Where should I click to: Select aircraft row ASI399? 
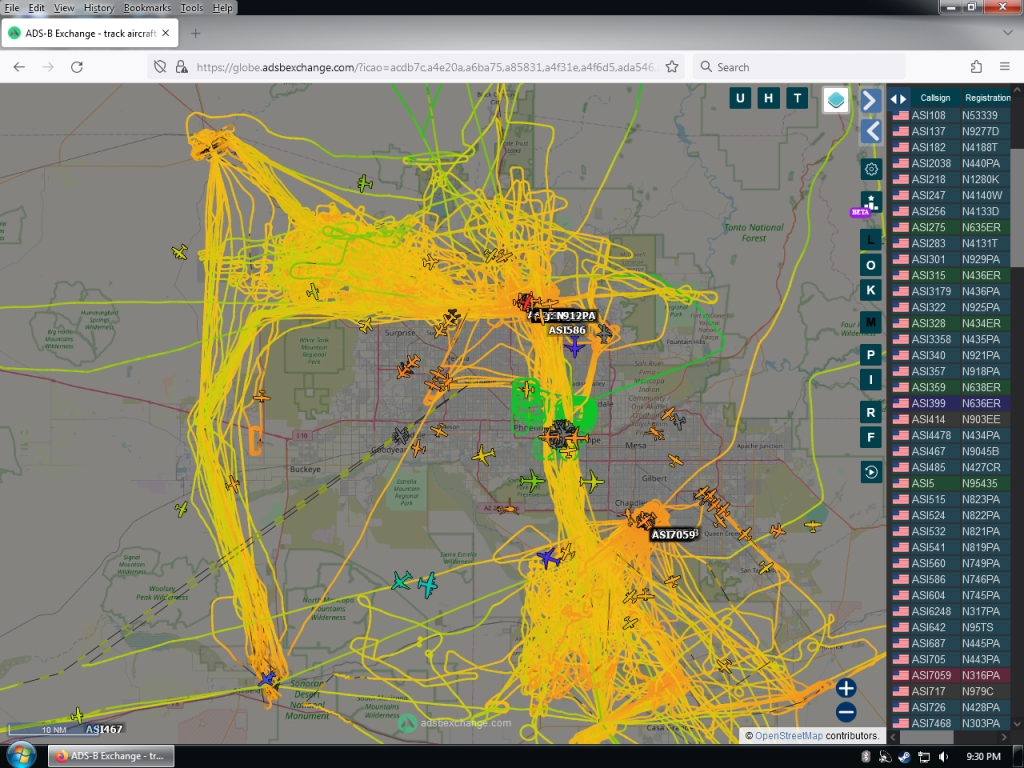point(951,403)
